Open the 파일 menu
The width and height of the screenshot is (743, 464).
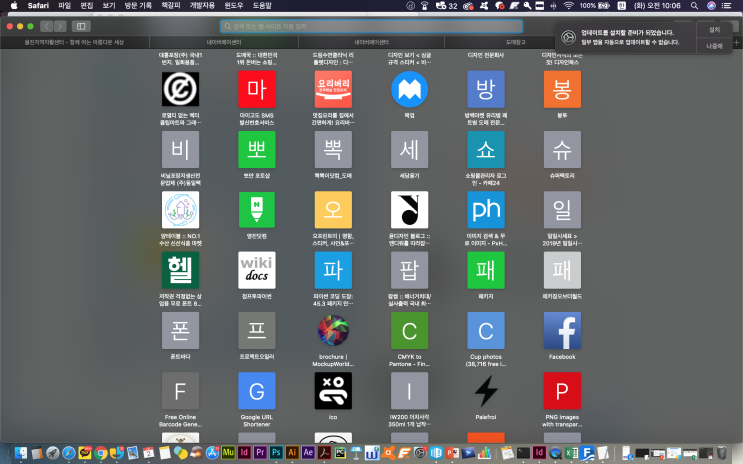[64, 6]
